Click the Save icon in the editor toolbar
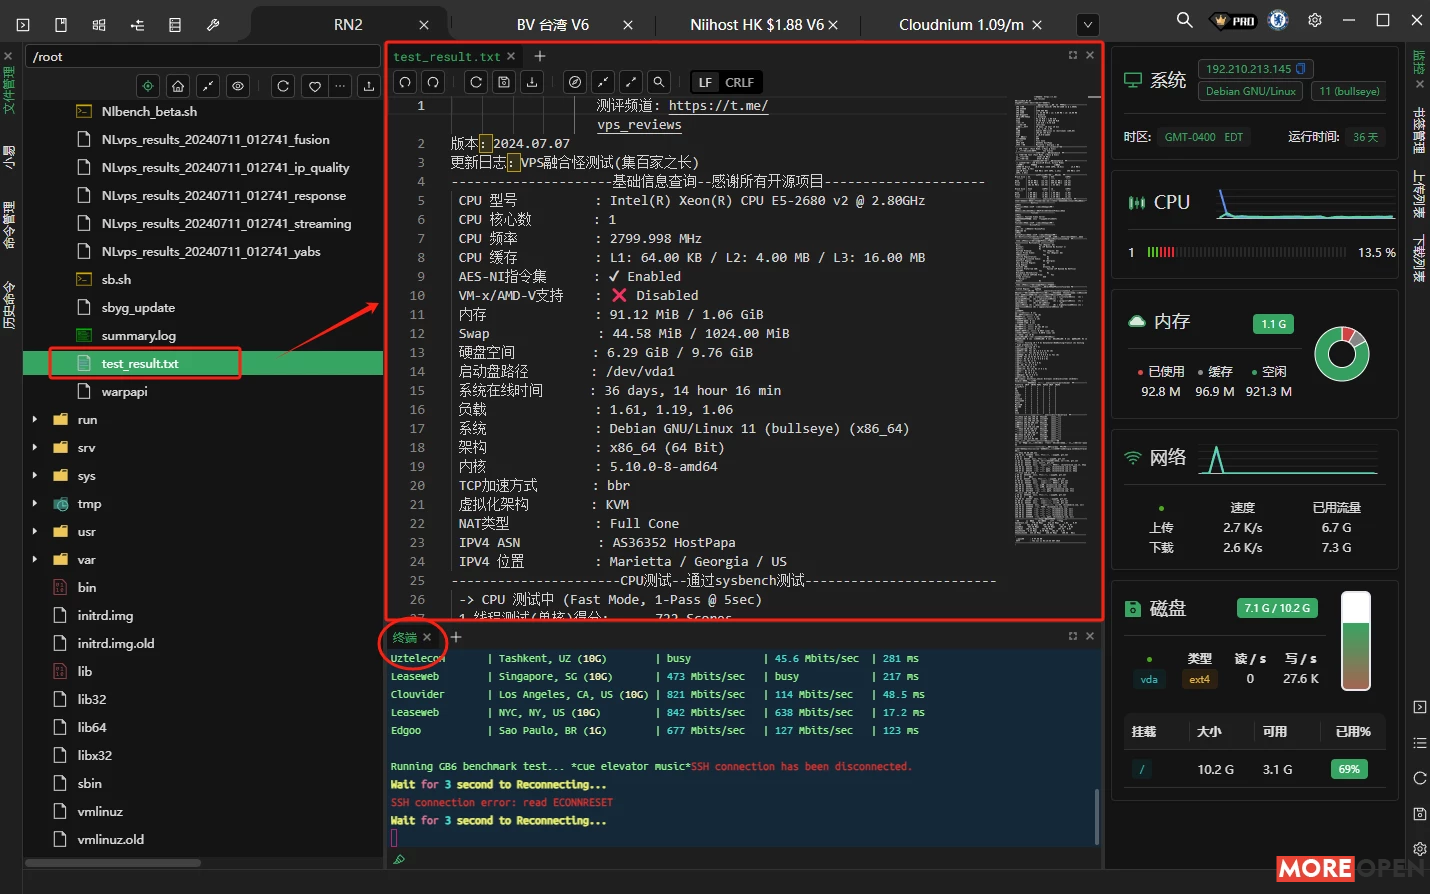 (x=503, y=82)
